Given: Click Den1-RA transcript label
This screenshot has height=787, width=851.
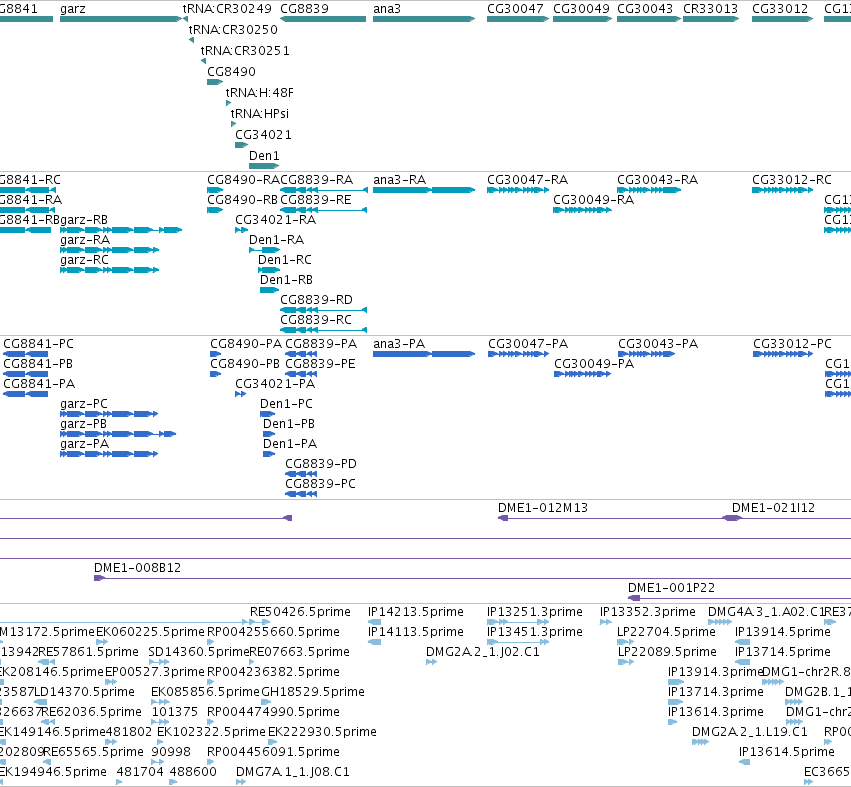Looking at the screenshot, I should click(x=276, y=240).
